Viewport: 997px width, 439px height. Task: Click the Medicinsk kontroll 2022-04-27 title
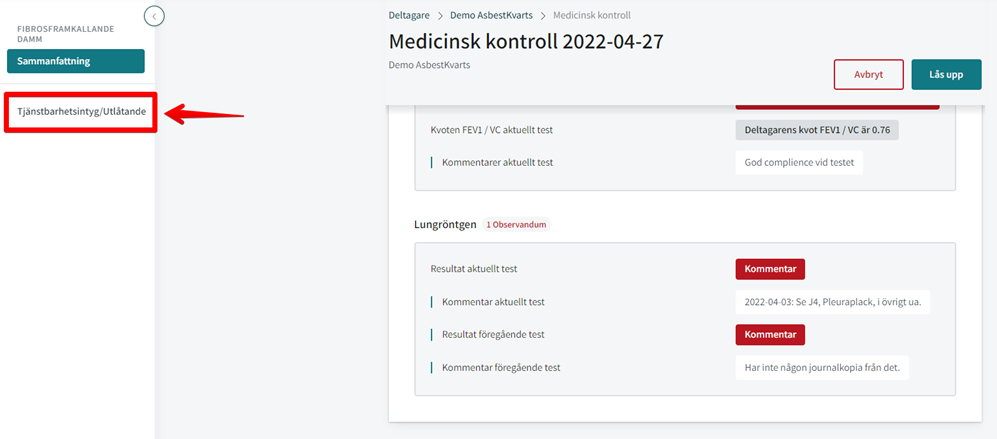526,41
